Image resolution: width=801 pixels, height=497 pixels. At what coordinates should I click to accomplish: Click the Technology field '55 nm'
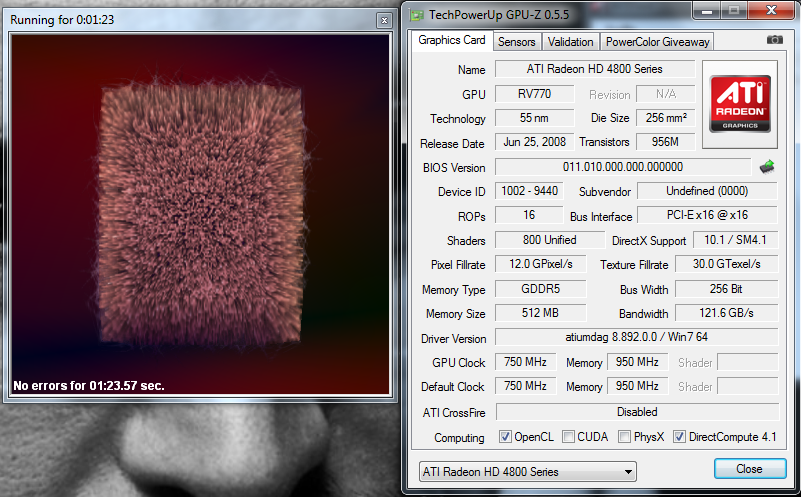pyautogui.click(x=534, y=118)
